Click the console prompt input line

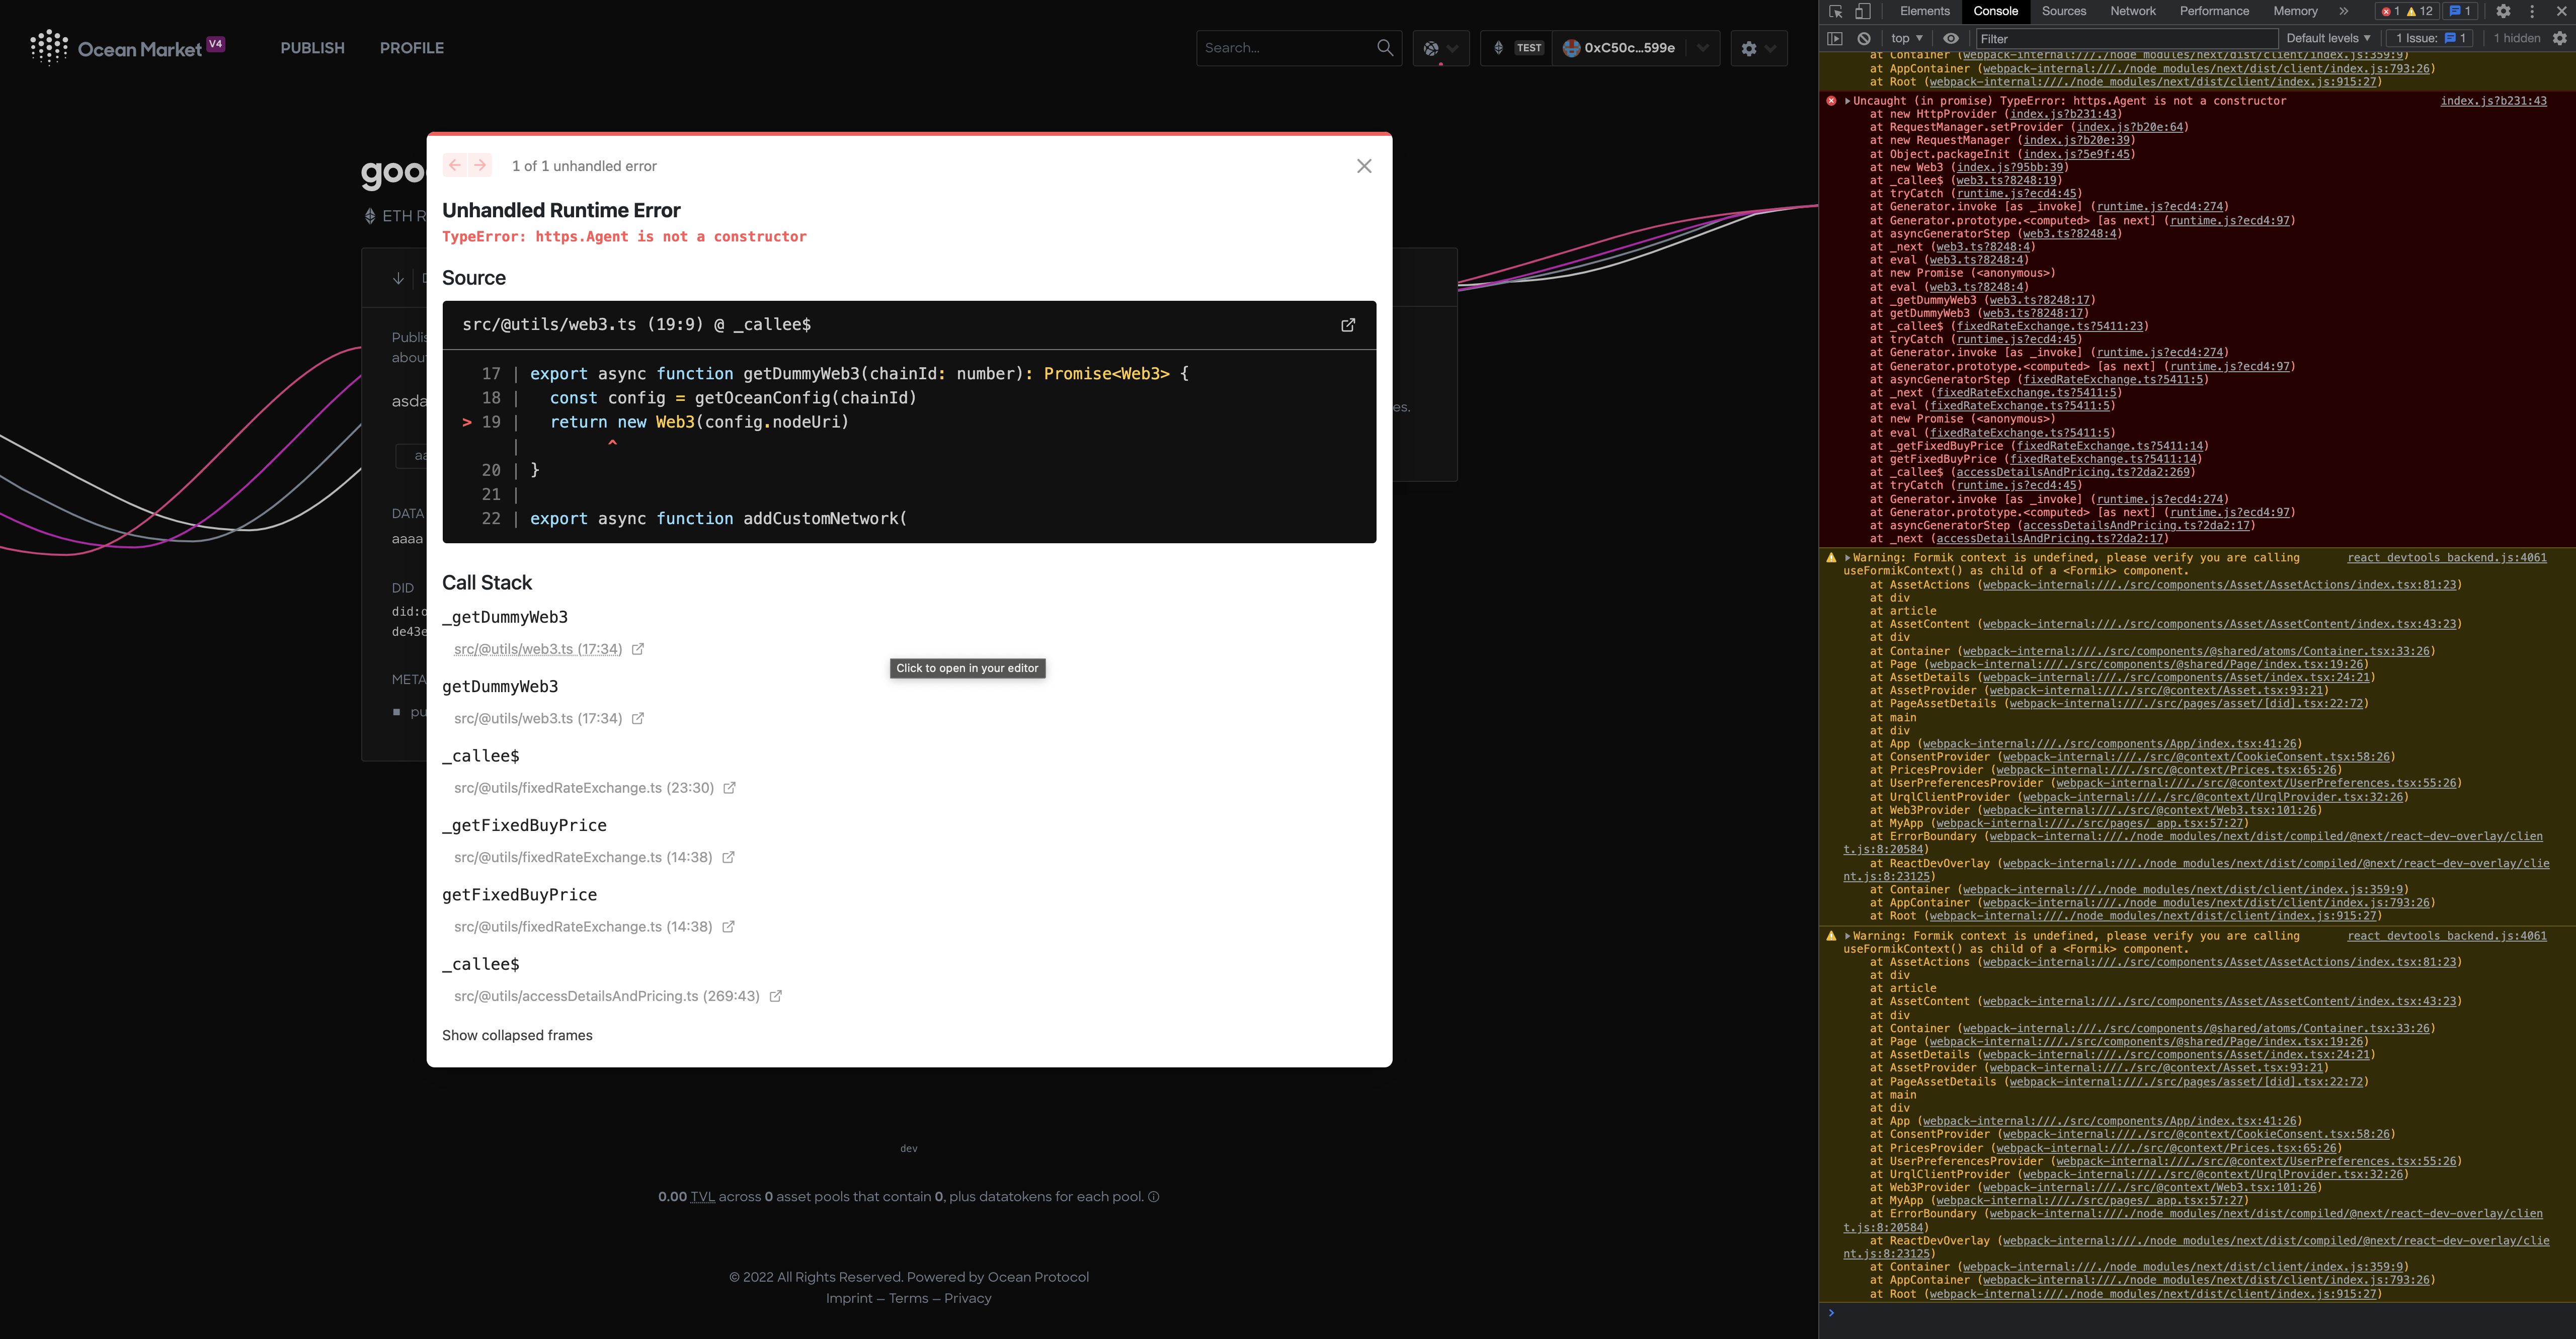(x=2200, y=1313)
